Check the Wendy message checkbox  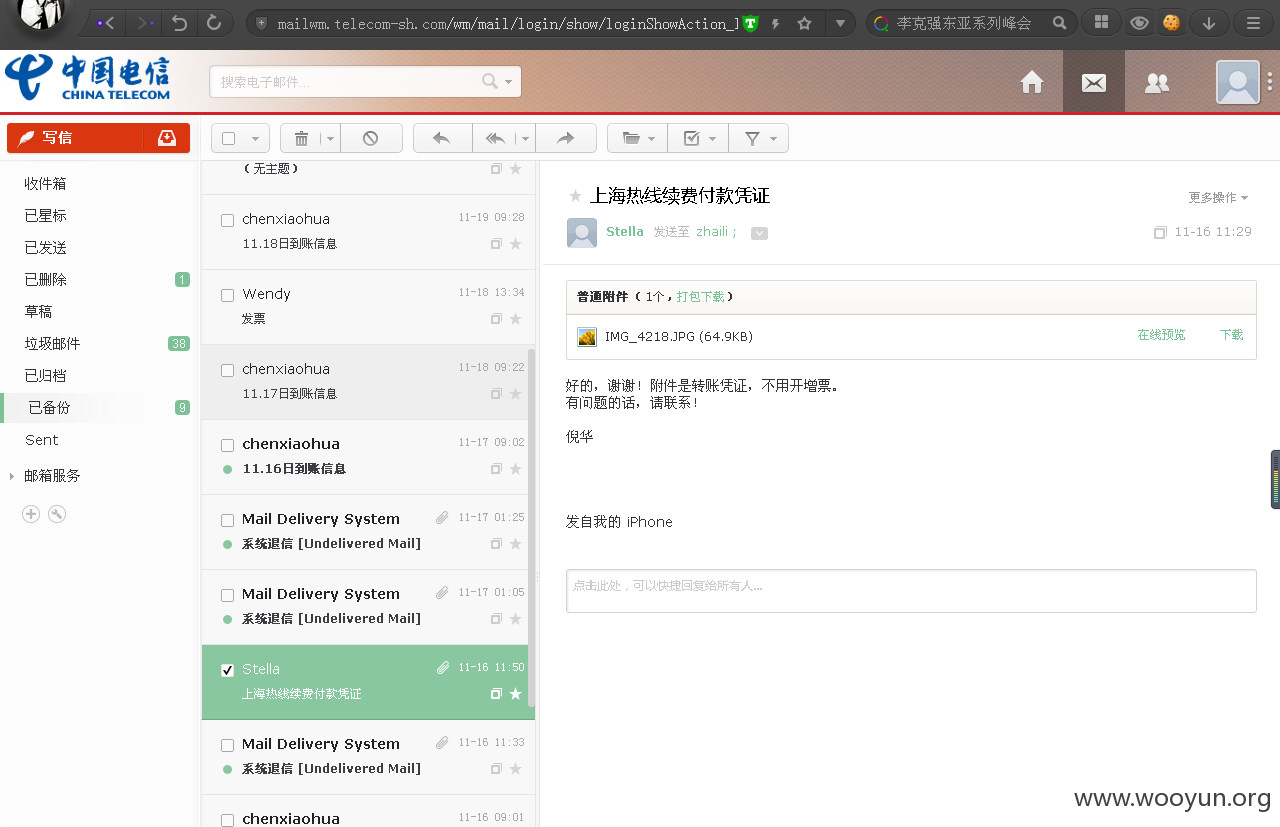click(x=228, y=295)
